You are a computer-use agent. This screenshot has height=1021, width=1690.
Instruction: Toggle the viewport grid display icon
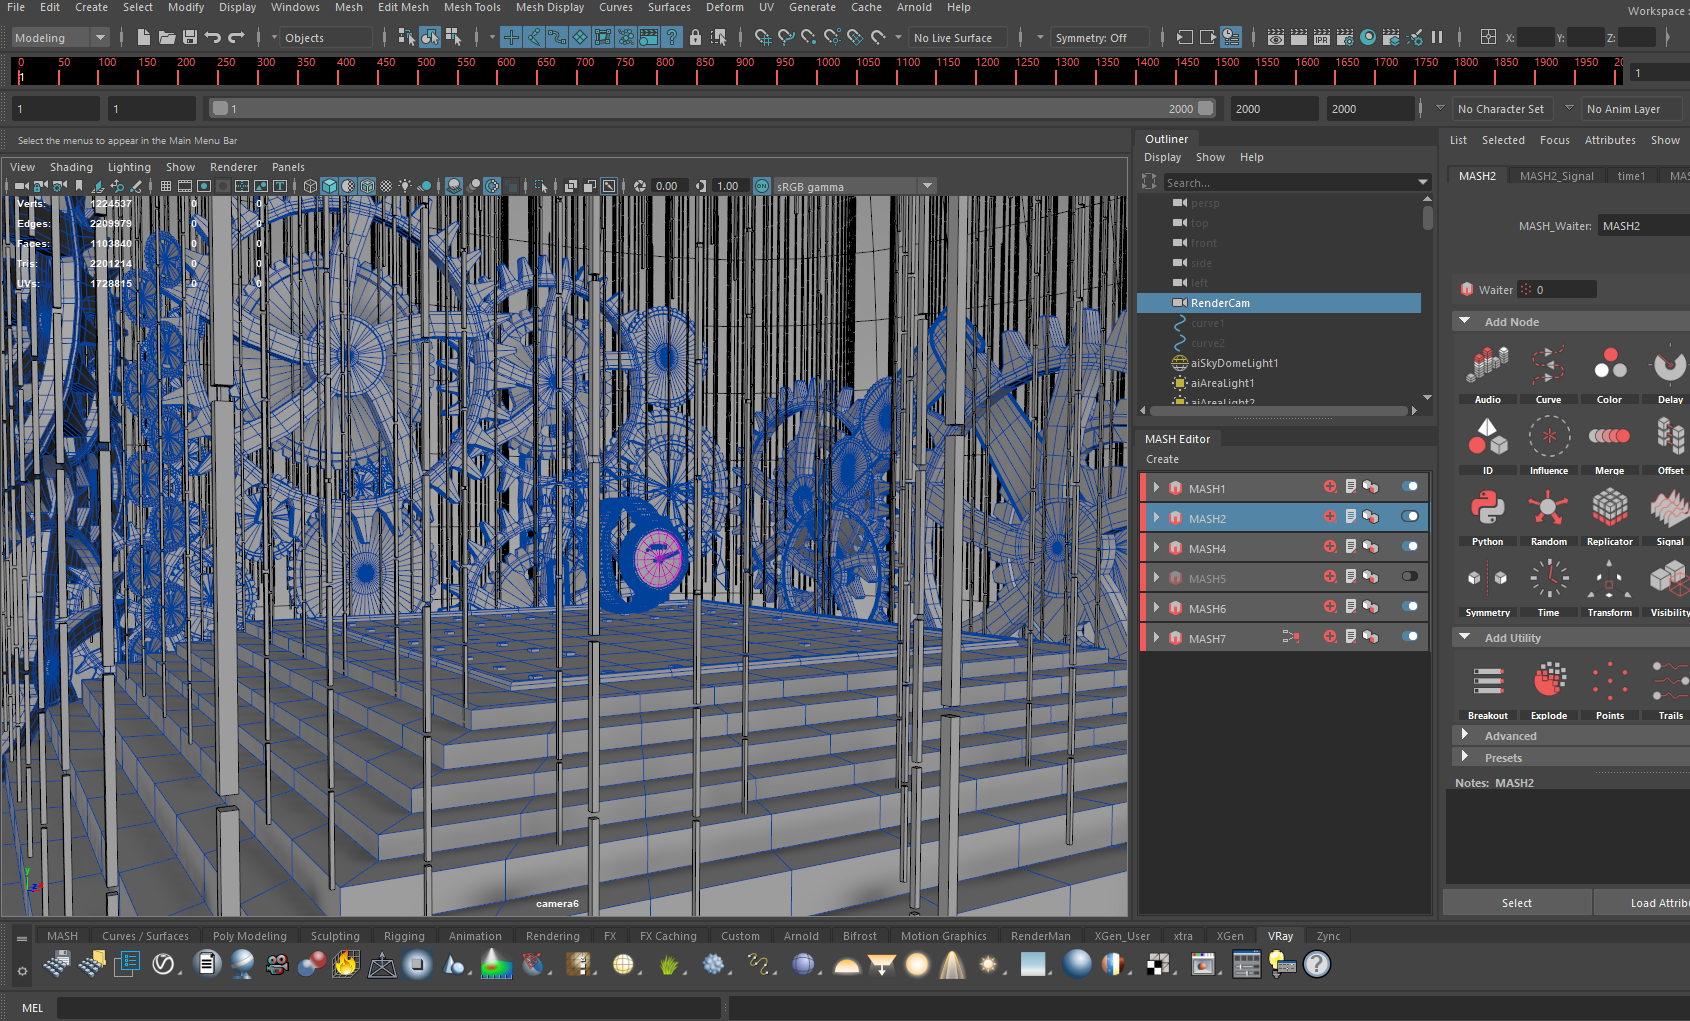(166, 186)
